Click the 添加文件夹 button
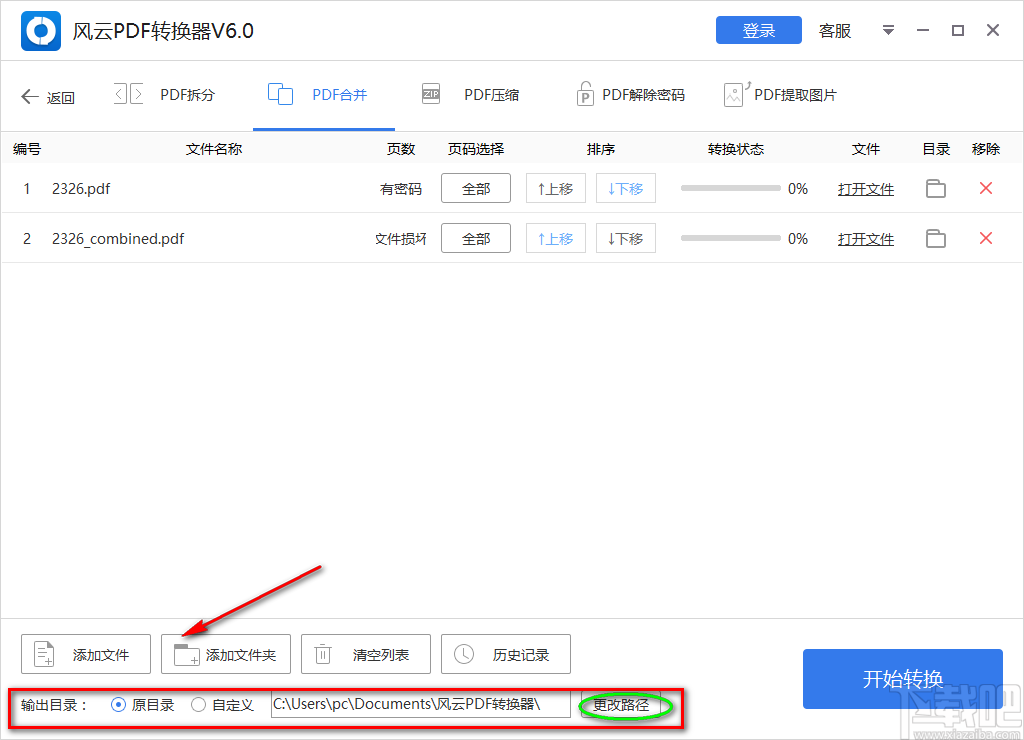This screenshot has width=1024, height=740. click(225, 654)
